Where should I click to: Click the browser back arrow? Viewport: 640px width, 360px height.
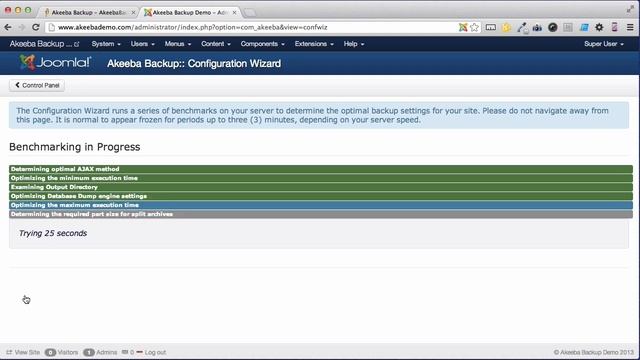pyautogui.click(x=8, y=27)
